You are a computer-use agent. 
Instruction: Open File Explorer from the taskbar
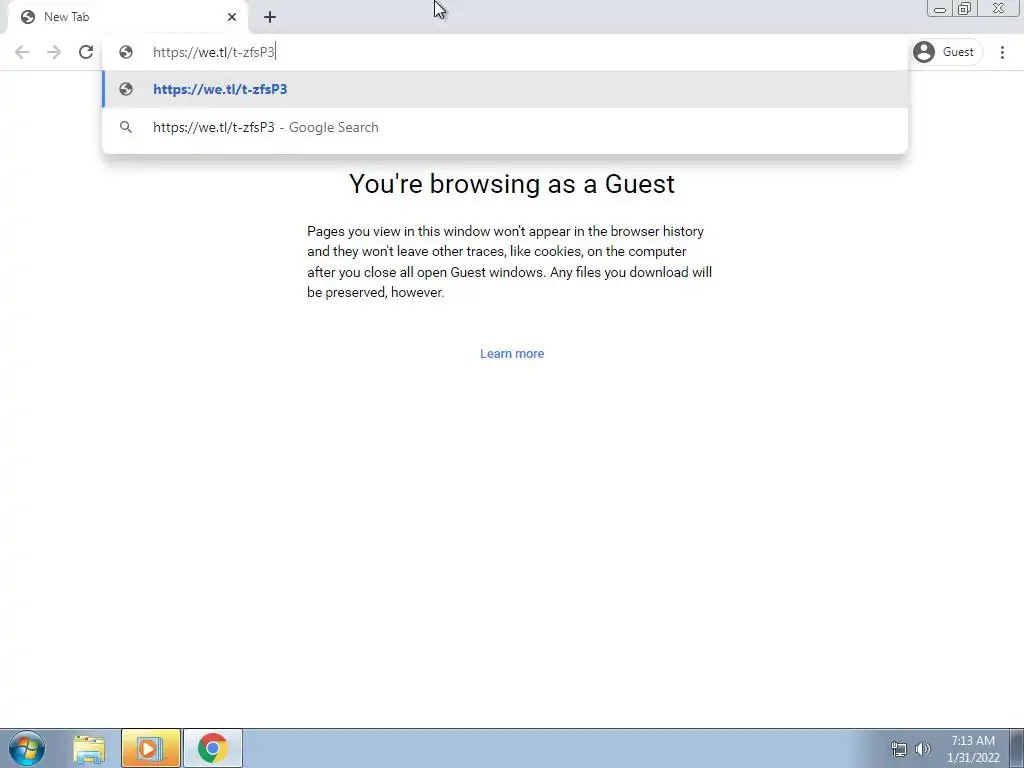click(89, 748)
